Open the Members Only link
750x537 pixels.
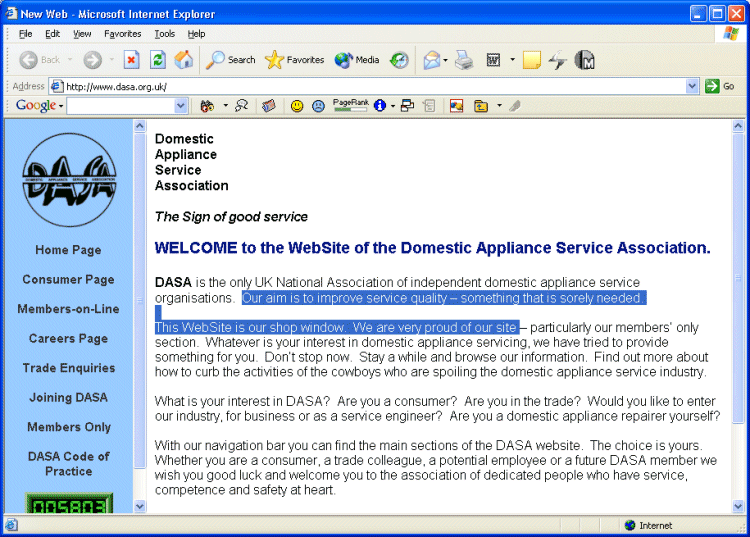point(68,427)
